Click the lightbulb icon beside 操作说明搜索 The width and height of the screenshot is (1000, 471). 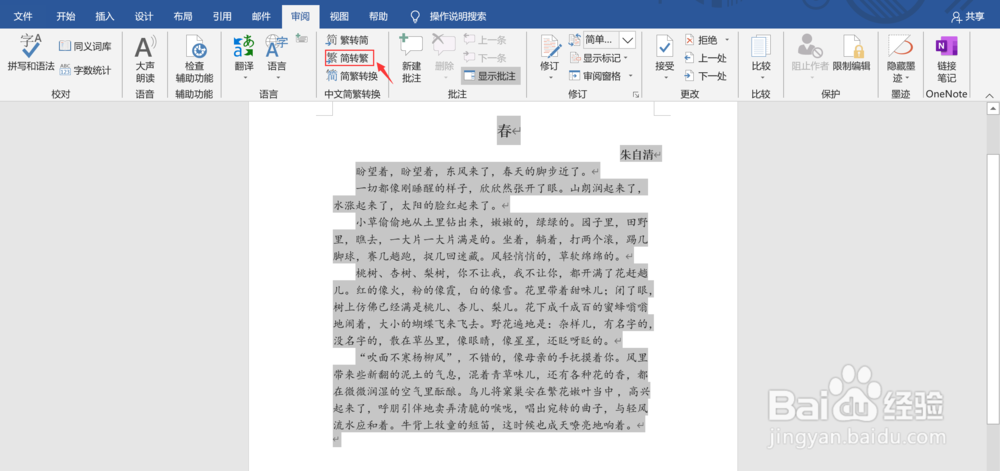coord(415,17)
